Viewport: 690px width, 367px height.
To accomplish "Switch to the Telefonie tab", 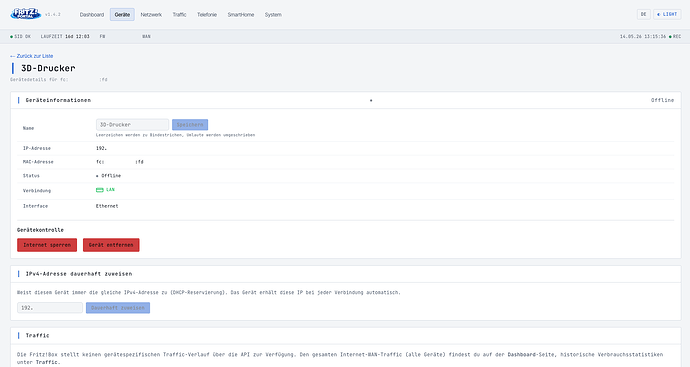I will [207, 15].
